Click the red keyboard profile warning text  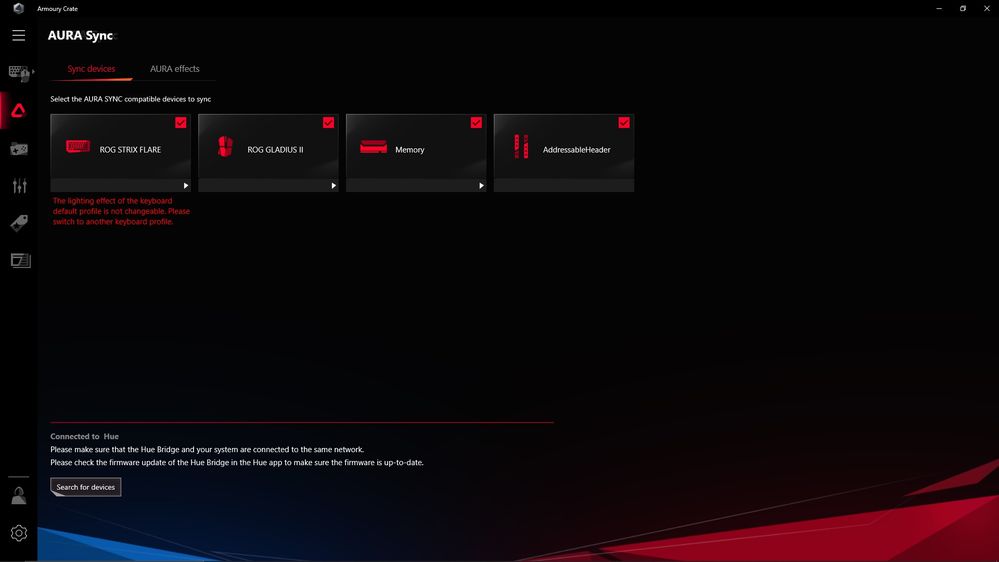[x=121, y=211]
